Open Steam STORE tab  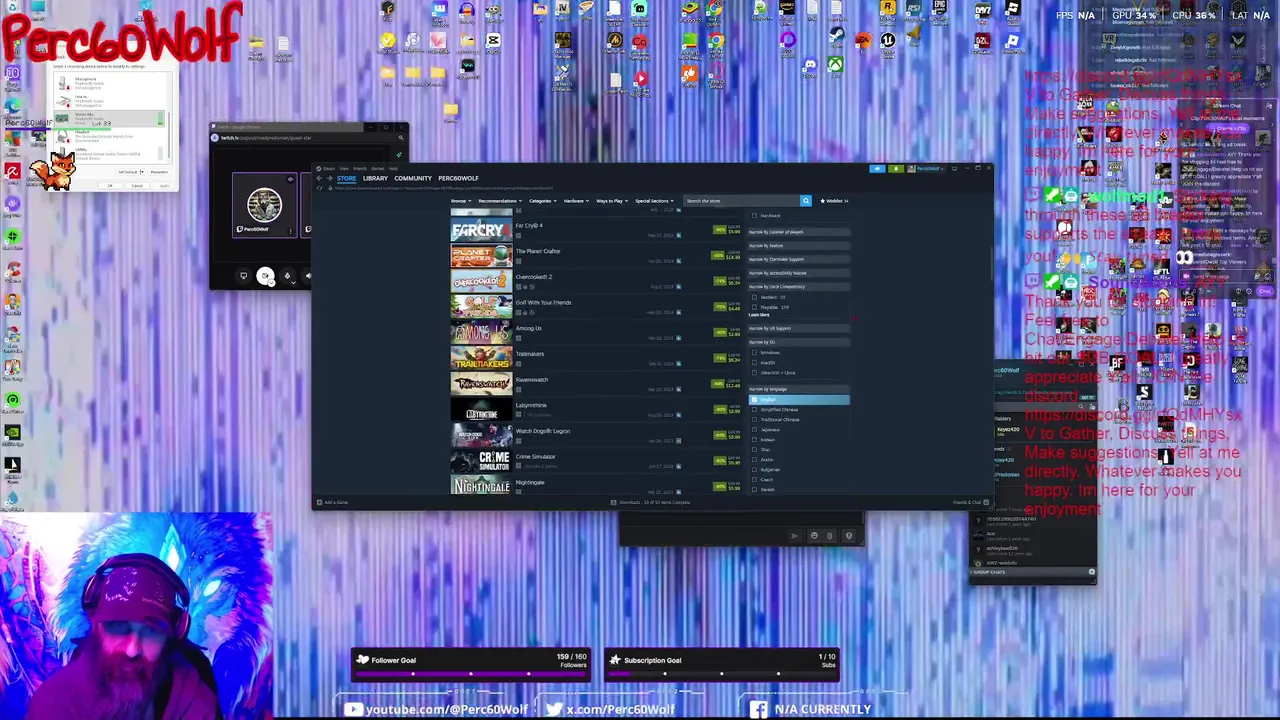click(346, 178)
